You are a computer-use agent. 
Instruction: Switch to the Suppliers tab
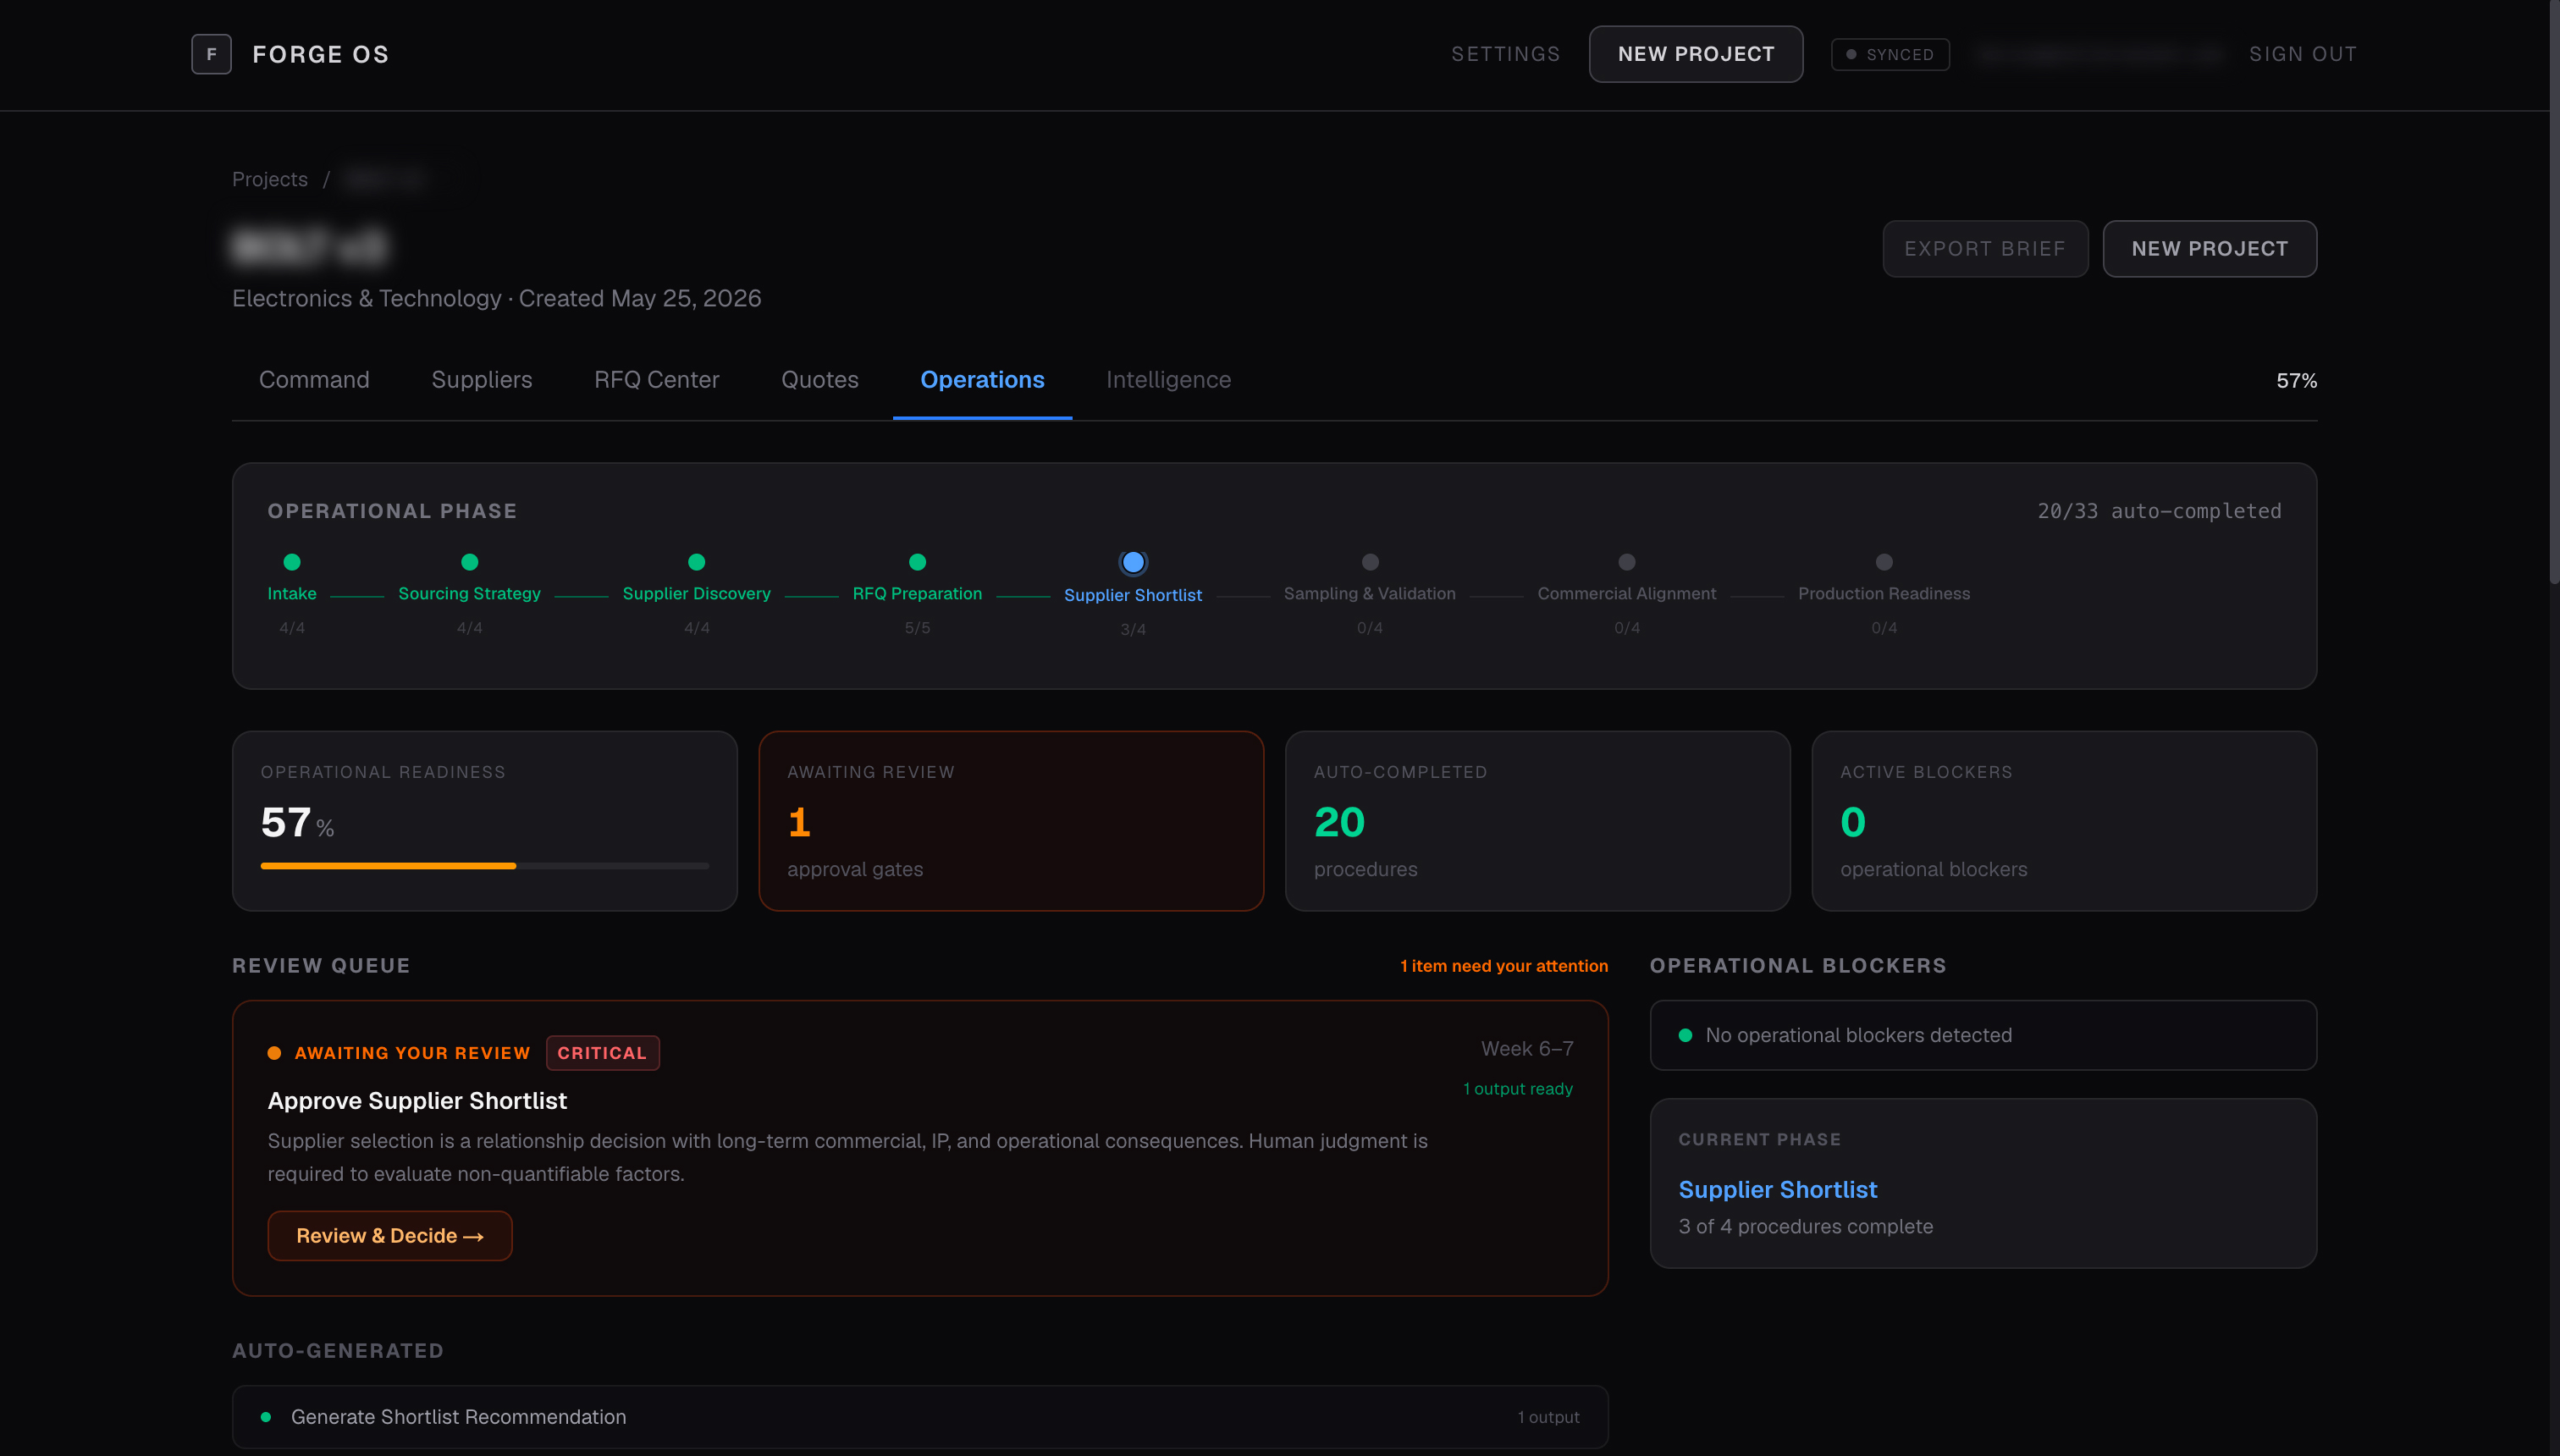(482, 380)
